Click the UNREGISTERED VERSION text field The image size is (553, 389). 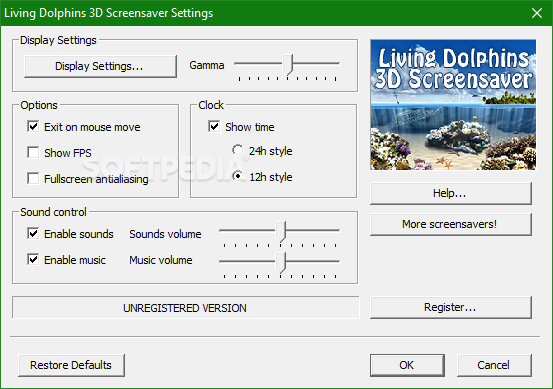click(186, 308)
